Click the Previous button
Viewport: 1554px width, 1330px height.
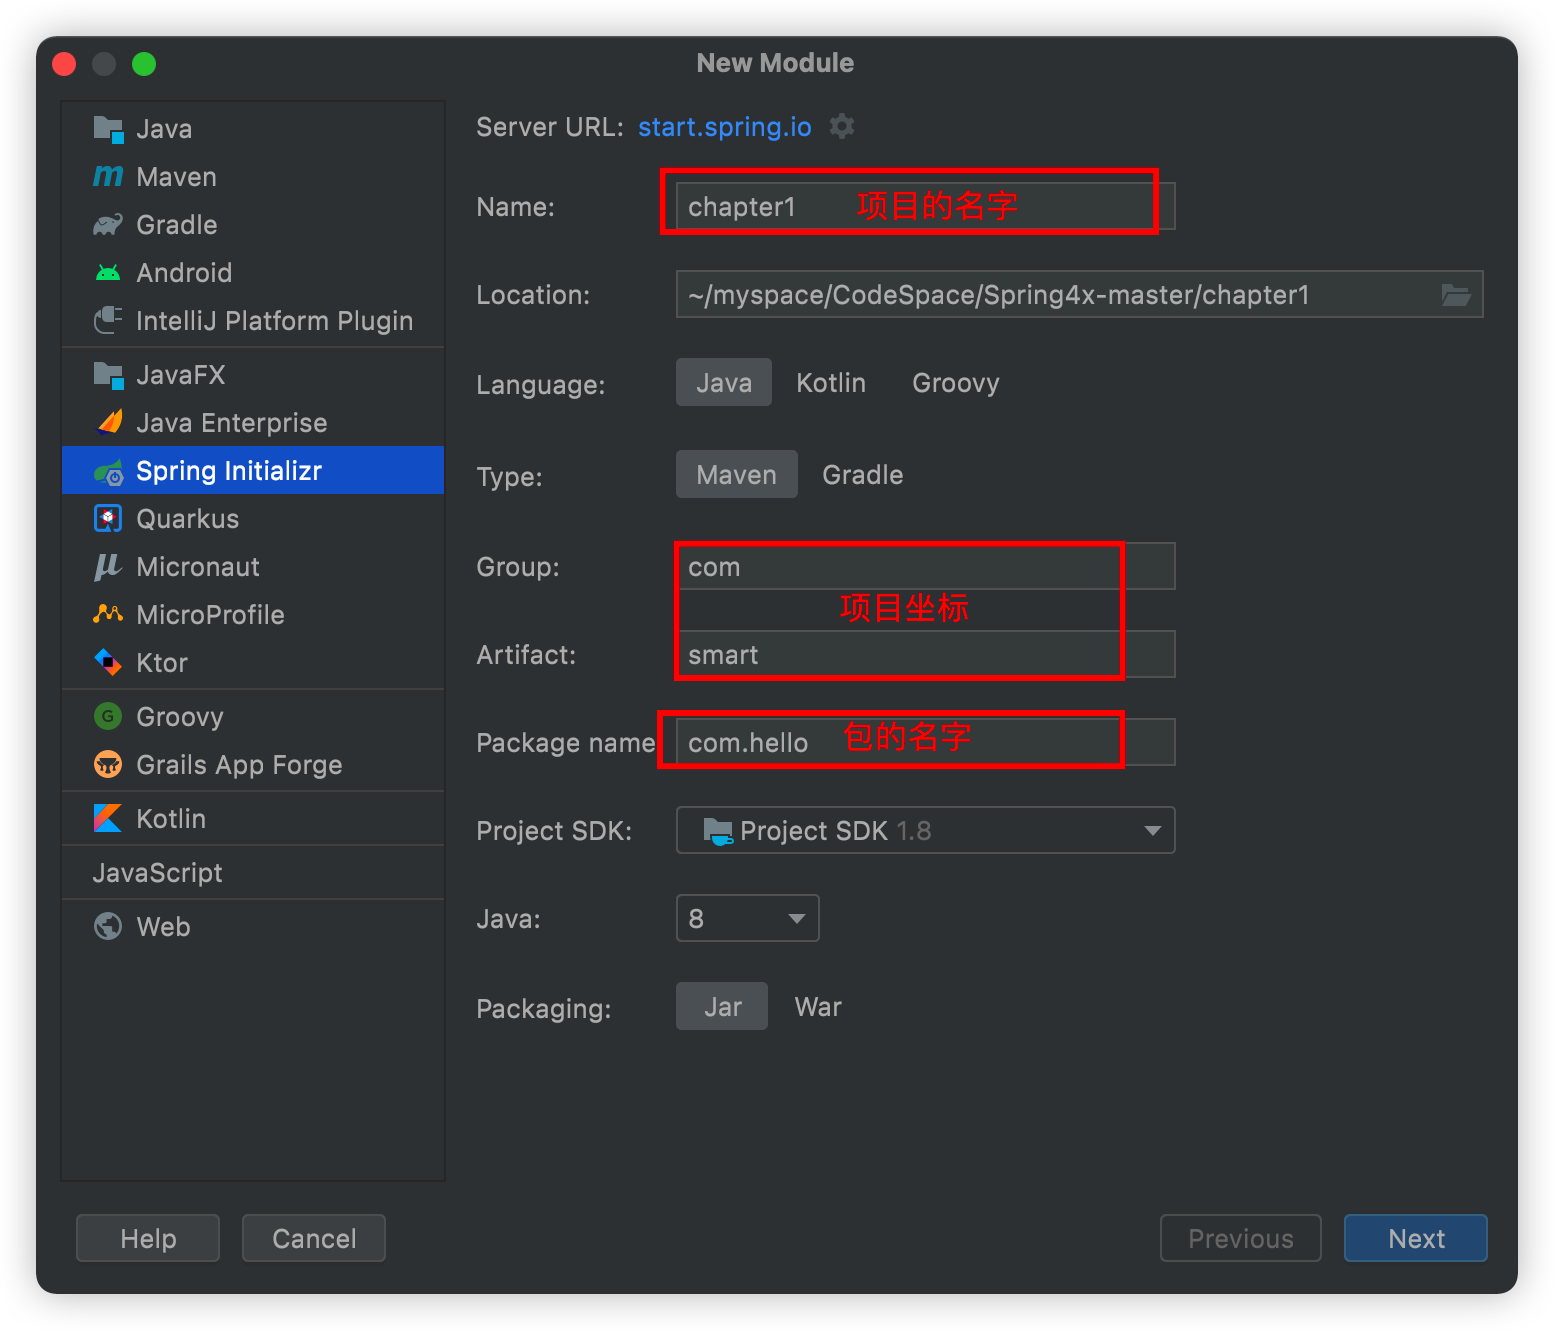coord(1241,1239)
